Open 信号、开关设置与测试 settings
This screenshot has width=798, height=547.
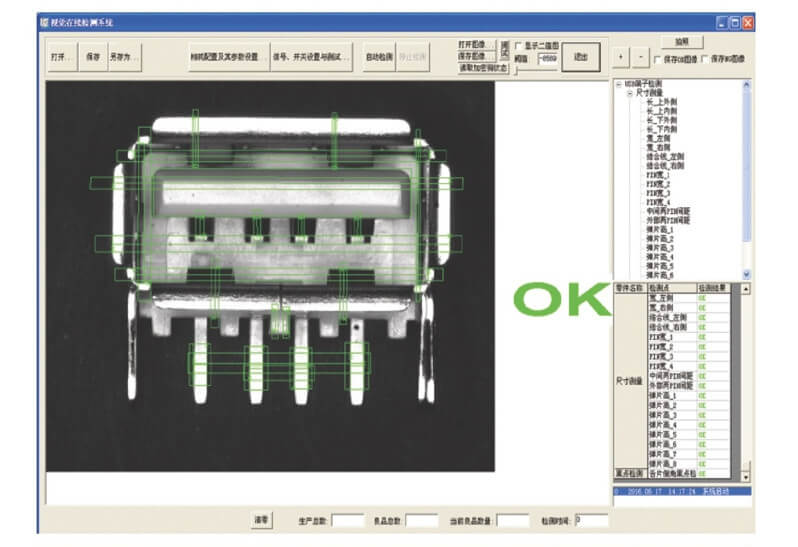pos(312,57)
